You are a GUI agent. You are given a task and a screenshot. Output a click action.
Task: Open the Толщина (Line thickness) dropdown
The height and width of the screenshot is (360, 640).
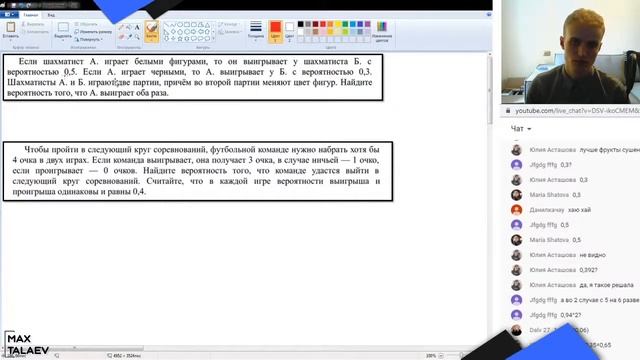click(x=256, y=31)
